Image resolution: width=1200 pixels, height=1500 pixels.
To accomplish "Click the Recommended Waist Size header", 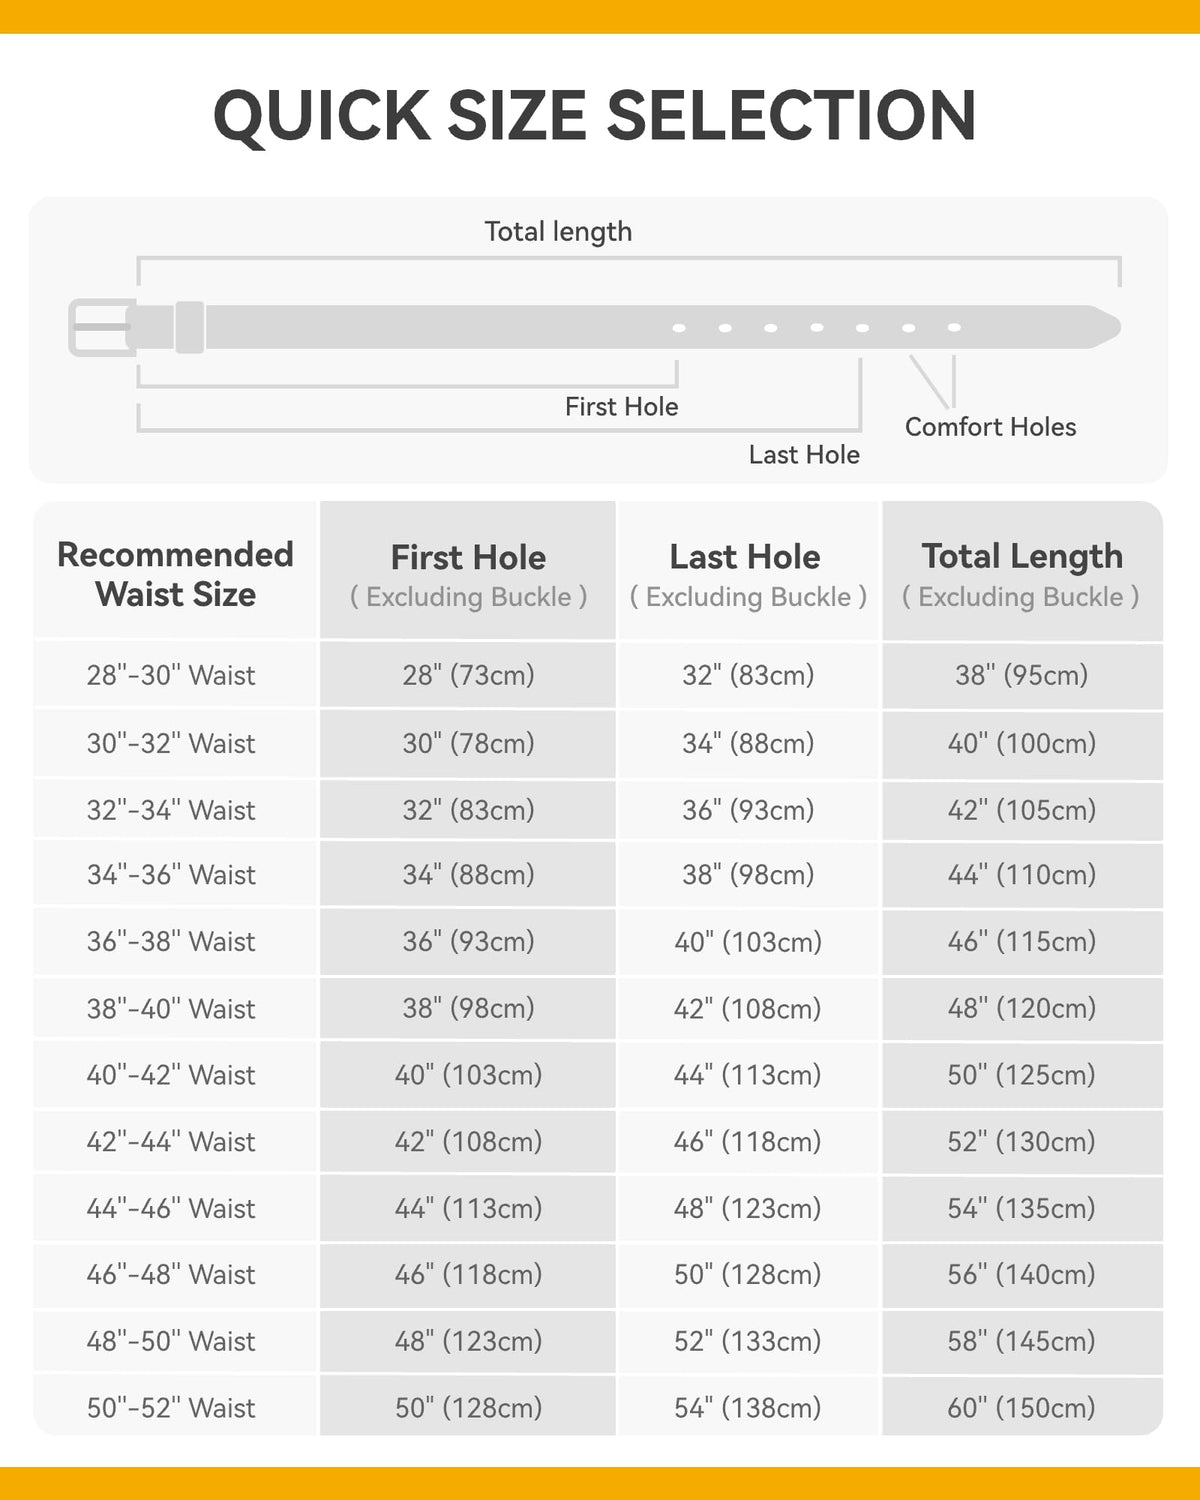I will pos(175,574).
